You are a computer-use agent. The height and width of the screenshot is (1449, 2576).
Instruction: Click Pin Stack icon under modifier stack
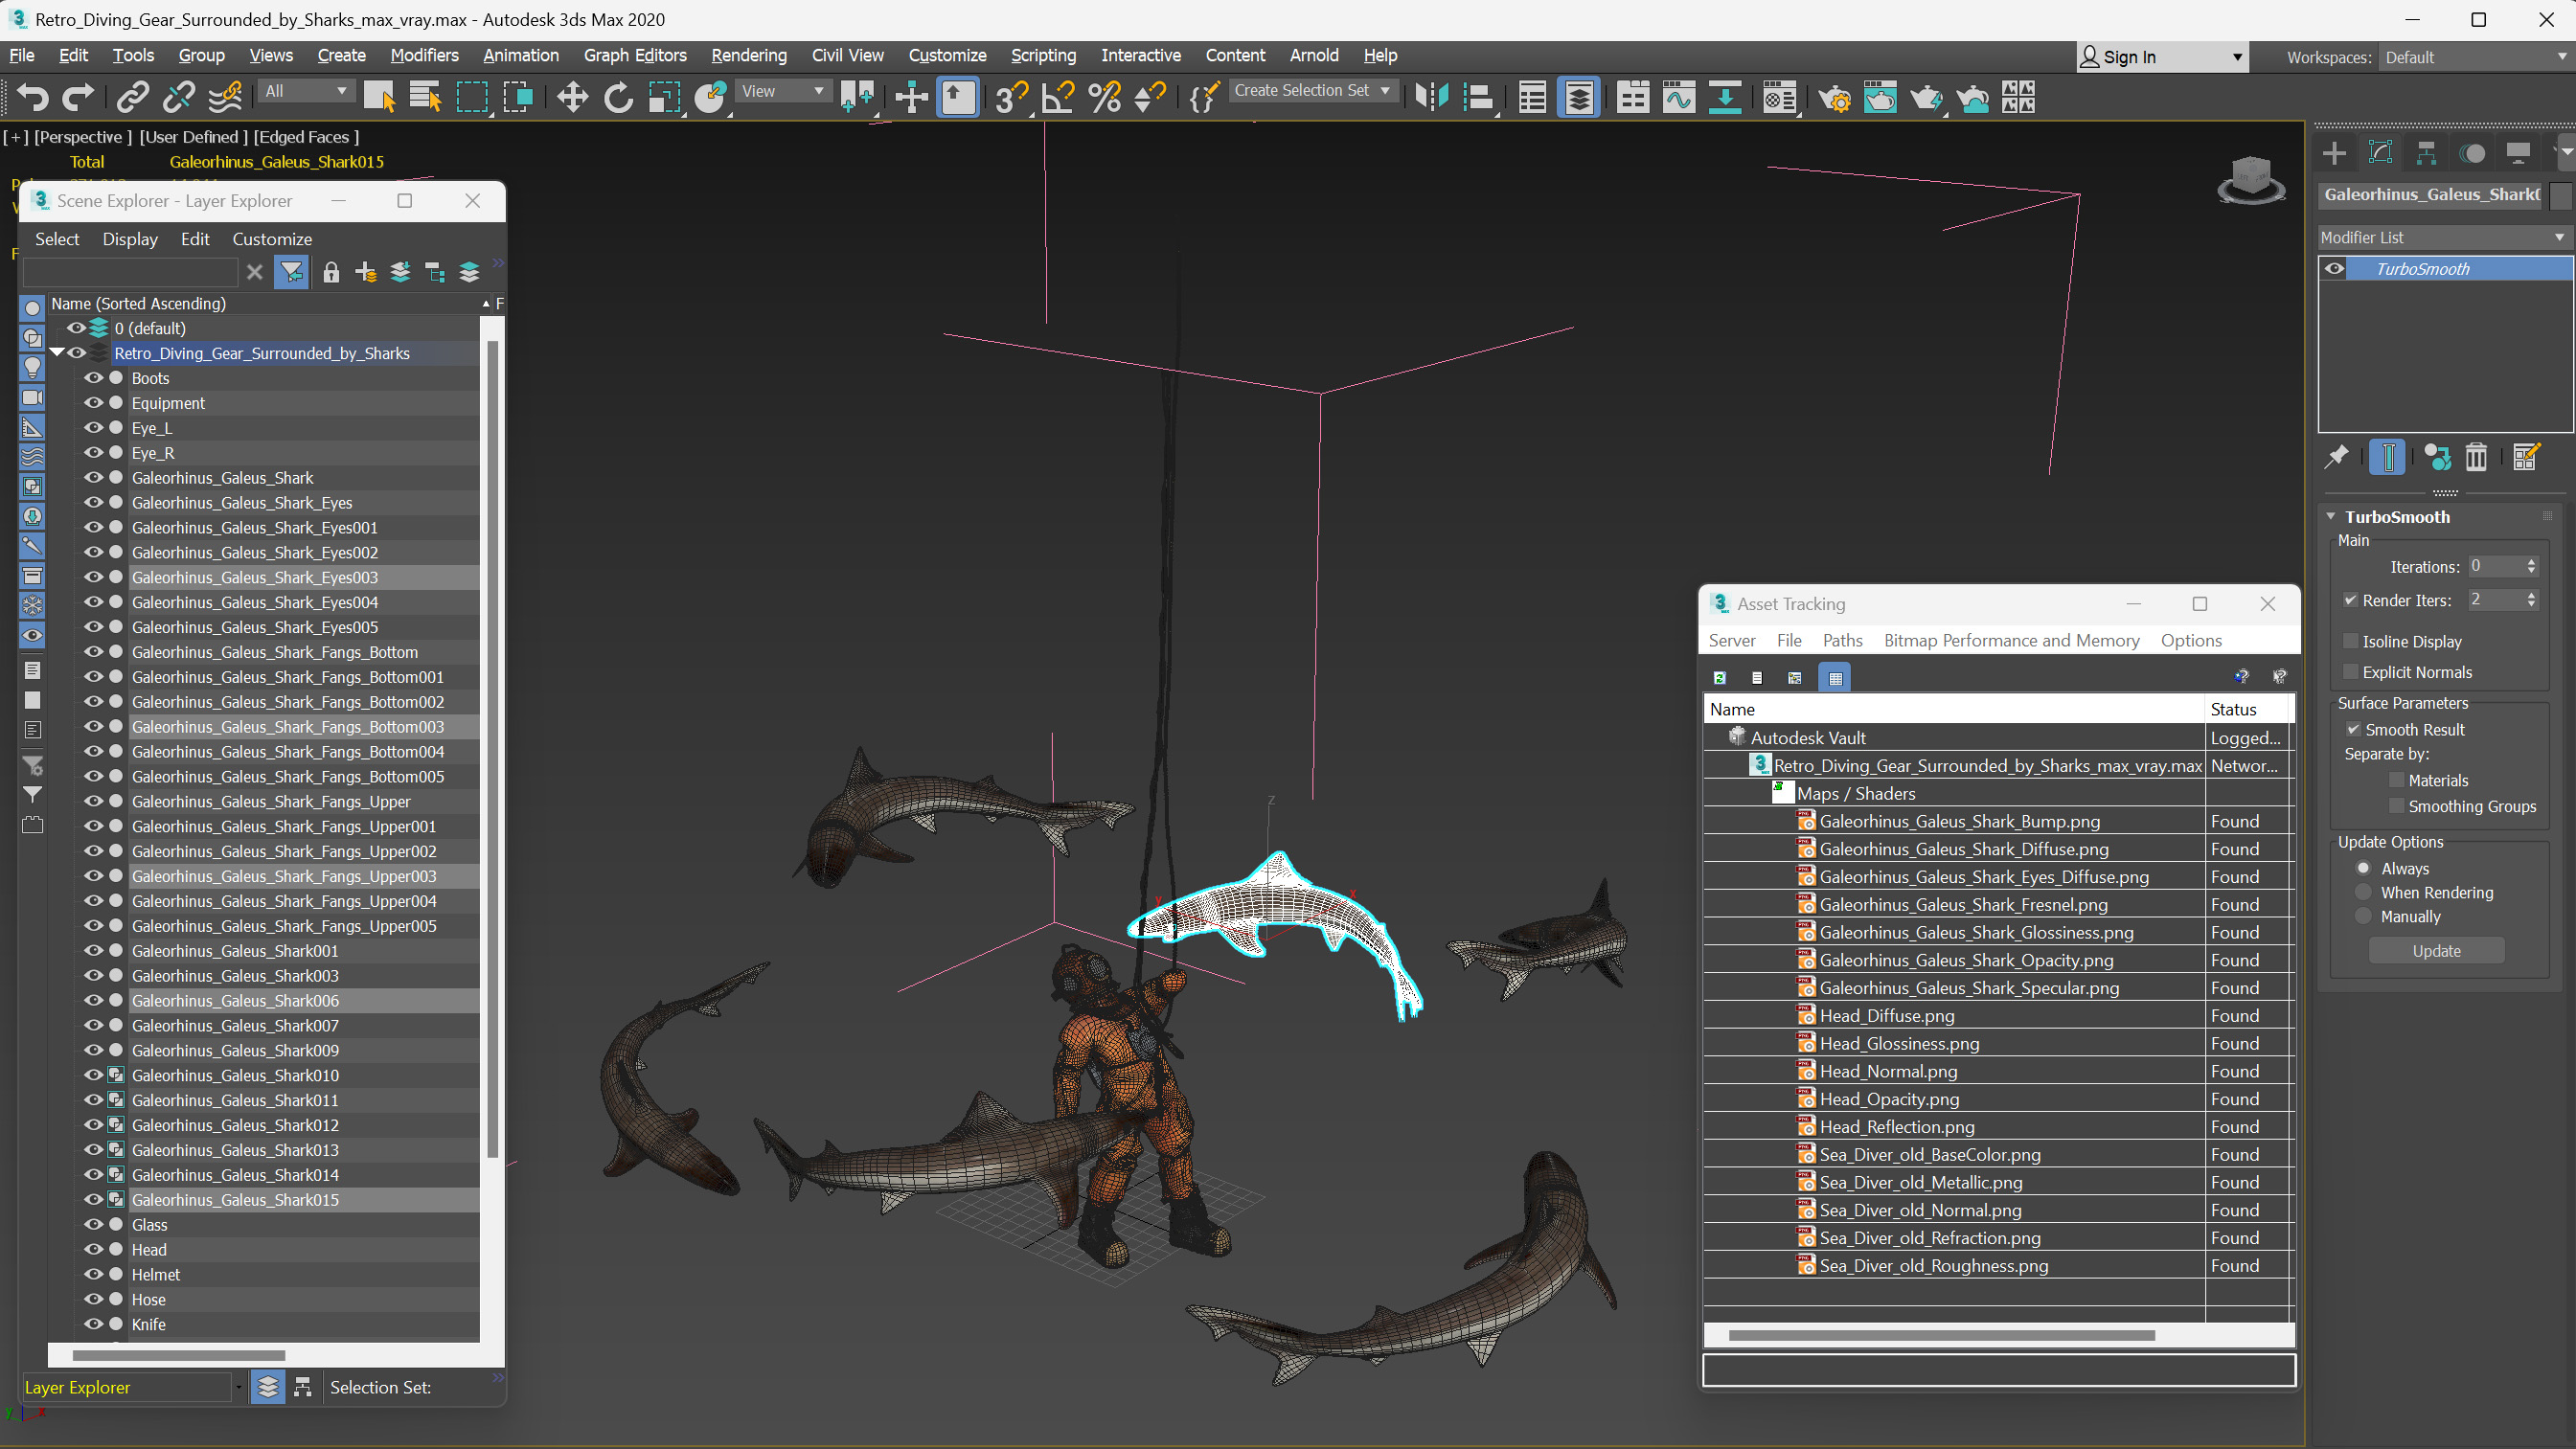2336,457
